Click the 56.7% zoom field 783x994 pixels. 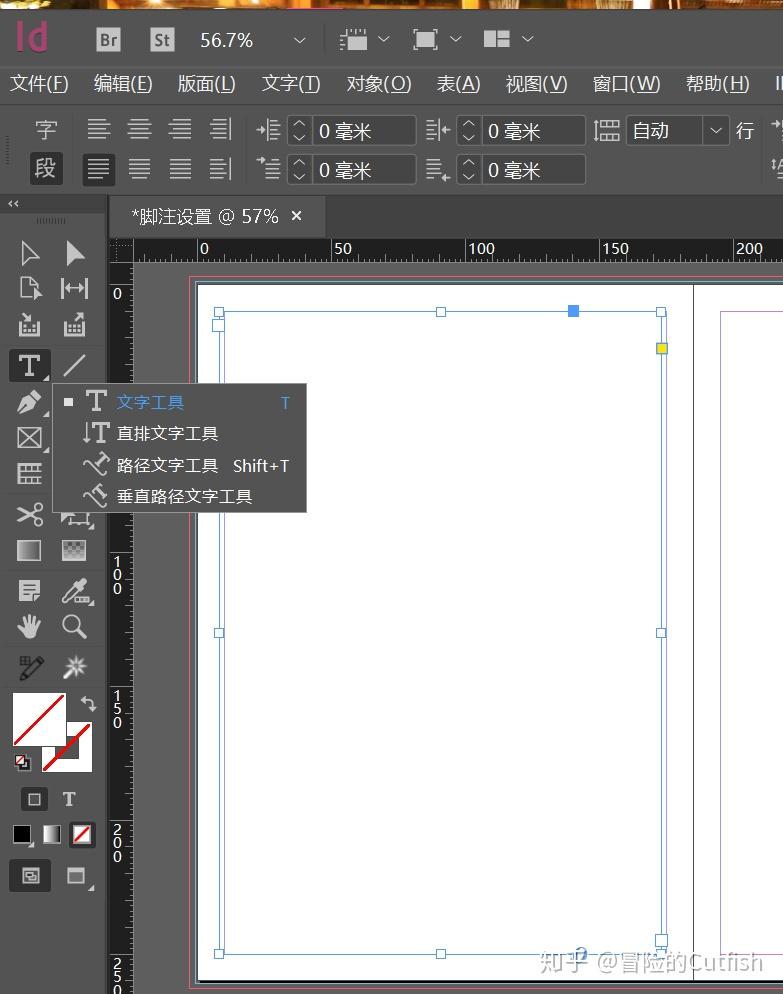[226, 41]
